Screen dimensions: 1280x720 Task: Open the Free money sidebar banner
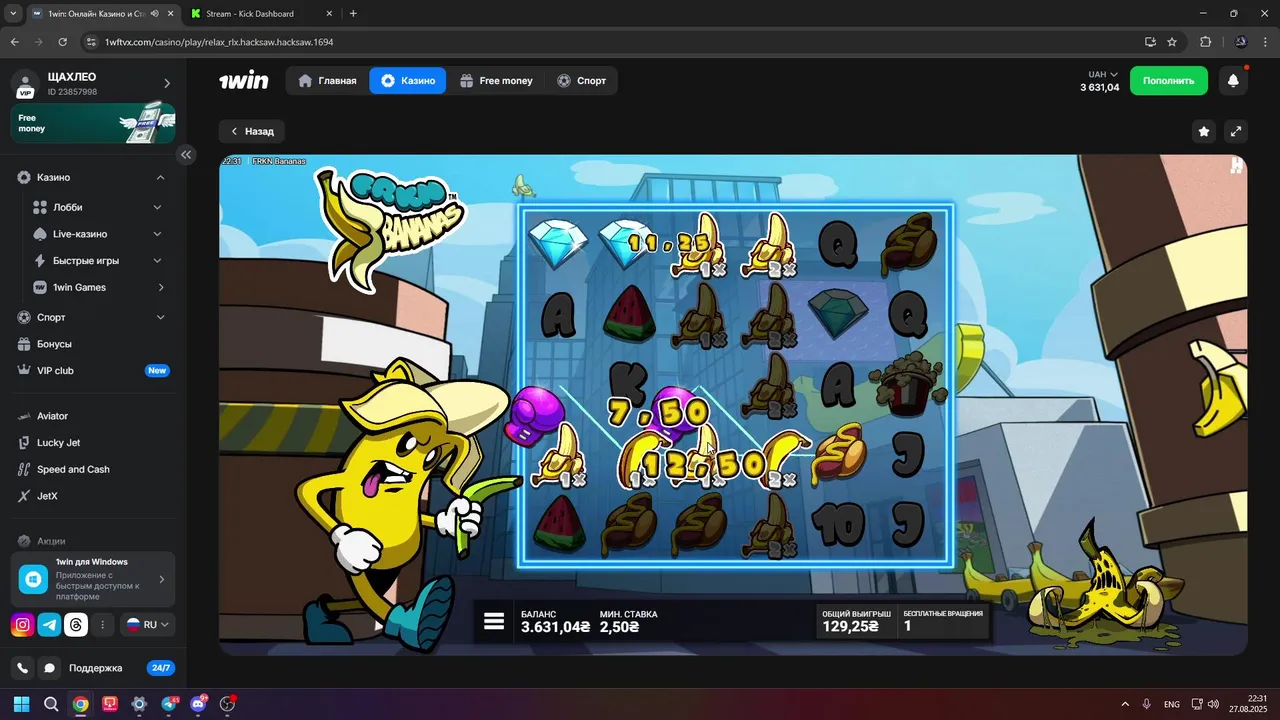(x=93, y=123)
